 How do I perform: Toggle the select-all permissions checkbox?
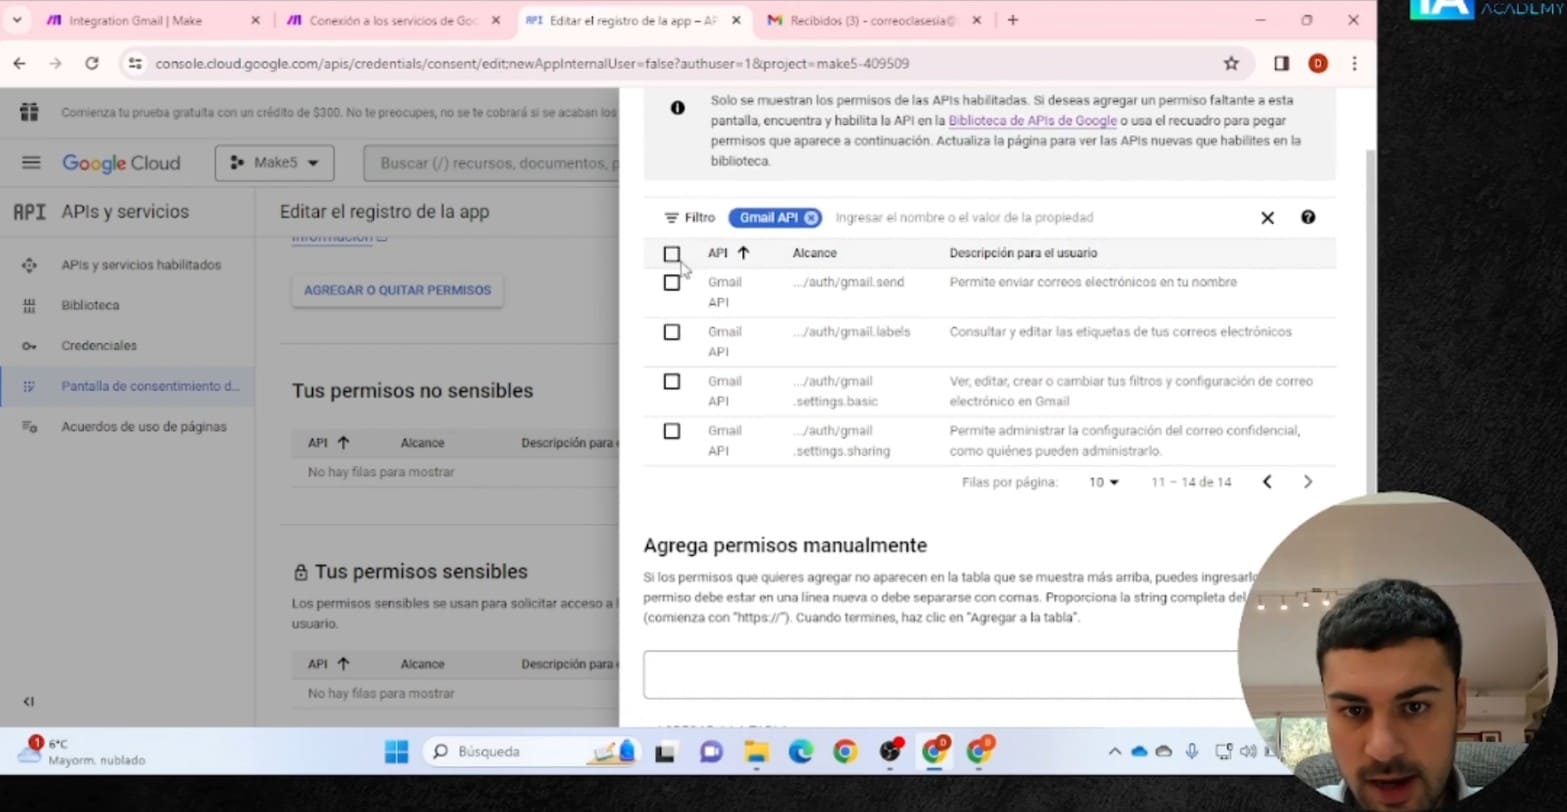(672, 254)
